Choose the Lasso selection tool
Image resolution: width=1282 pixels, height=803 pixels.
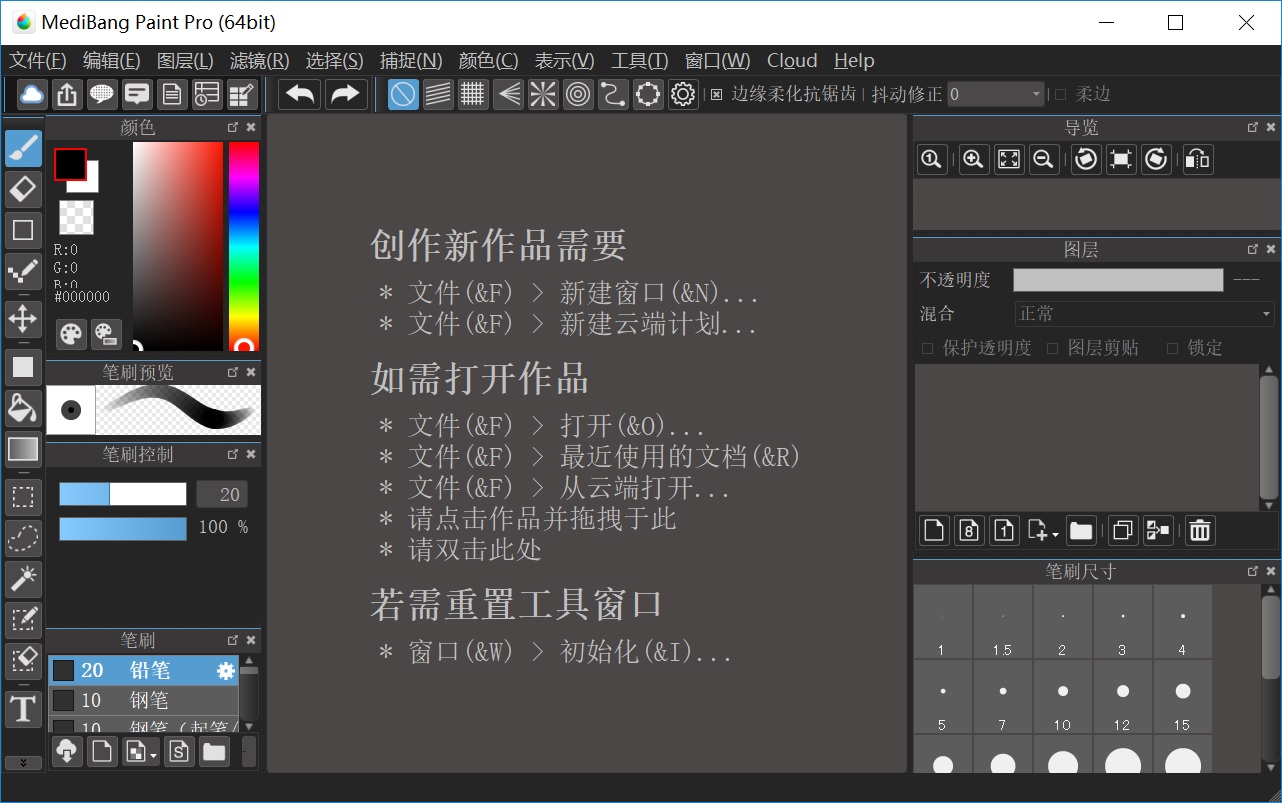point(23,538)
